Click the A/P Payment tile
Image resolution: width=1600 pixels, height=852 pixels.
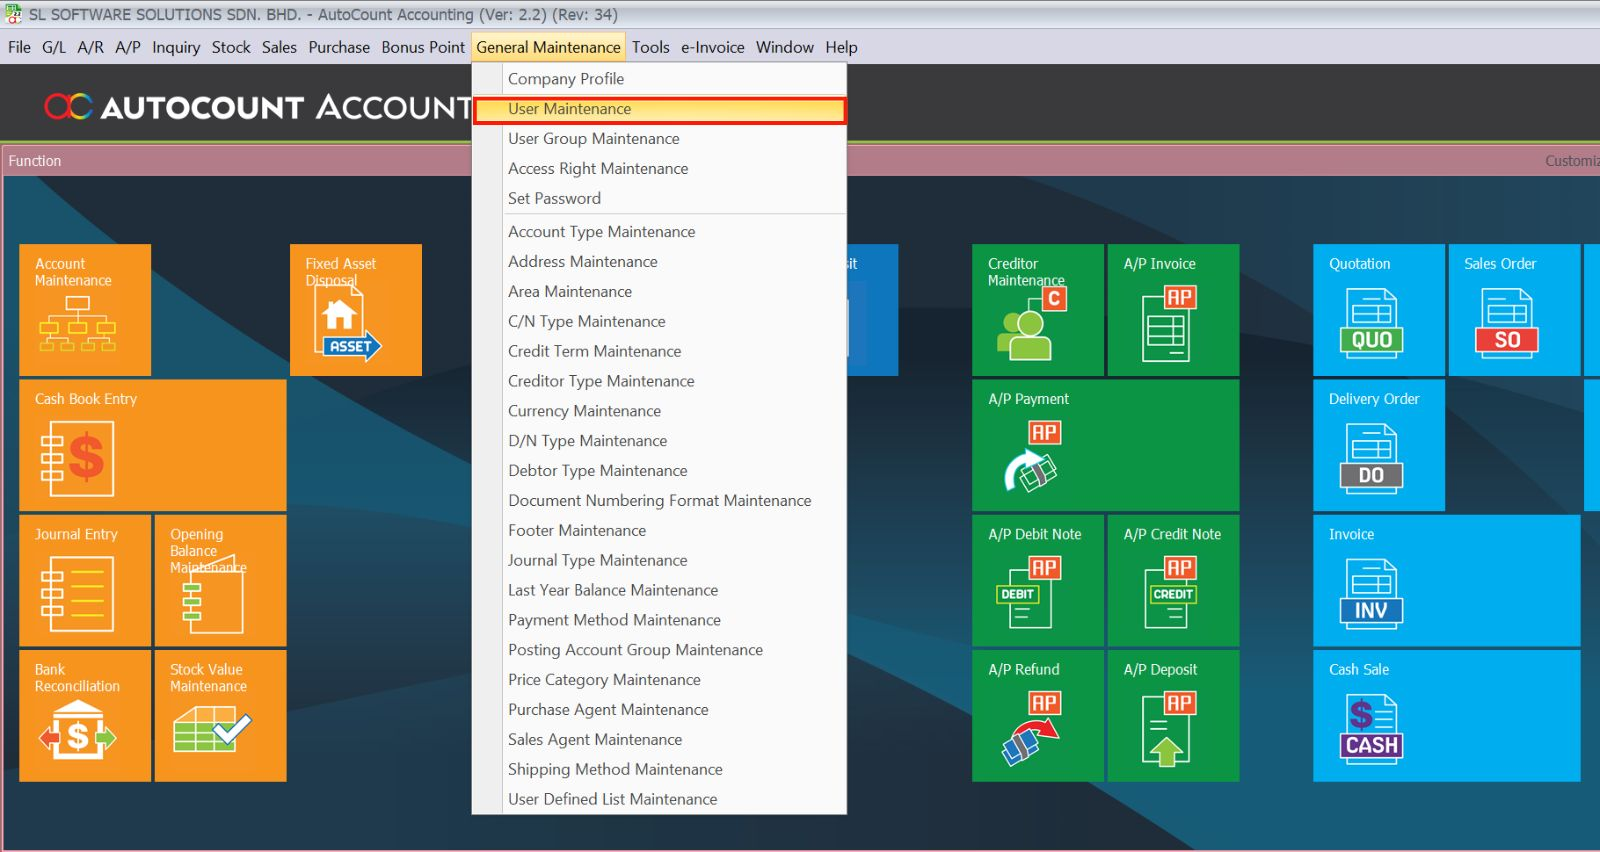[x=1105, y=445]
